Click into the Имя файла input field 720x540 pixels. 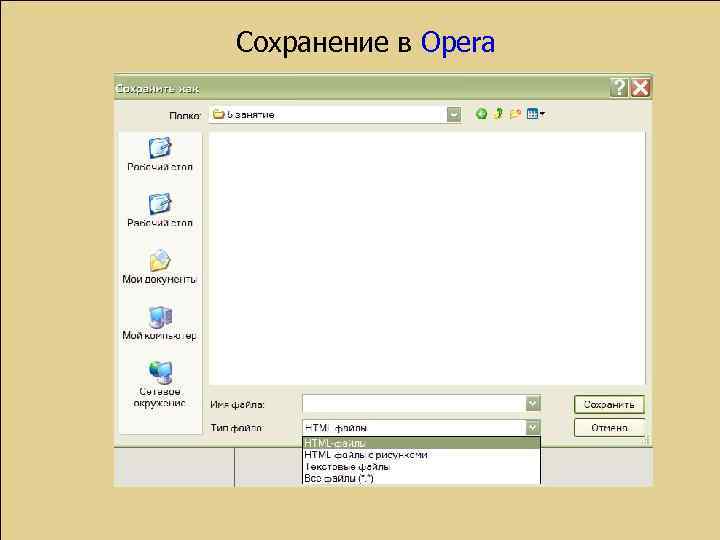pos(415,404)
